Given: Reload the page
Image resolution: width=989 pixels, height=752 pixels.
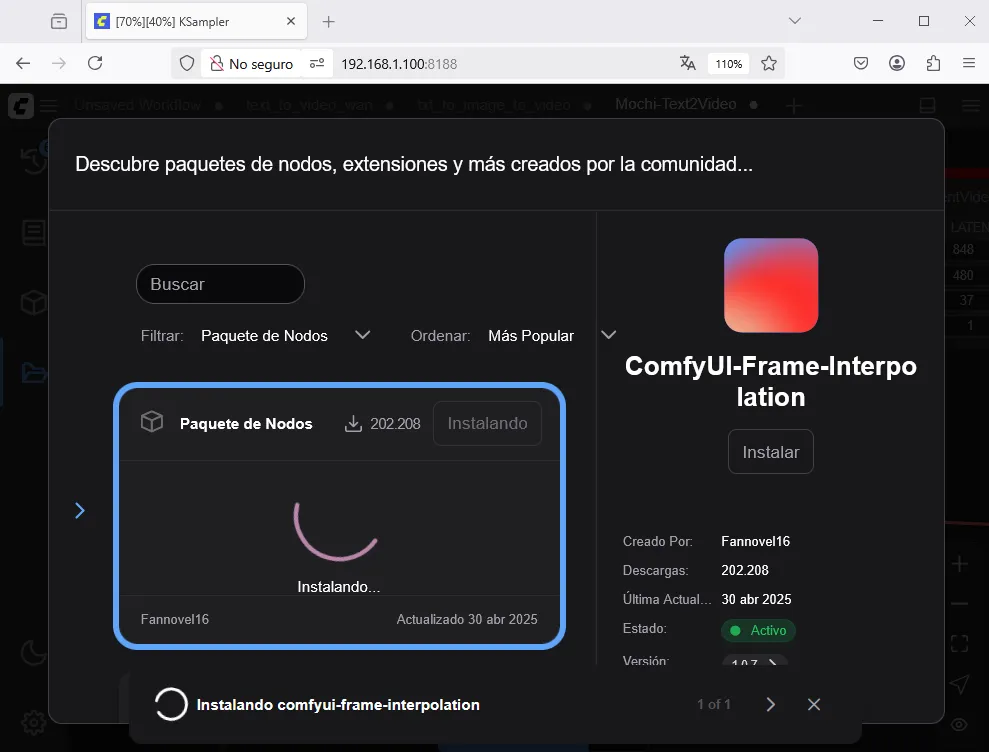Looking at the screenshot, I should pyautogui.click(x=95, y=63).
